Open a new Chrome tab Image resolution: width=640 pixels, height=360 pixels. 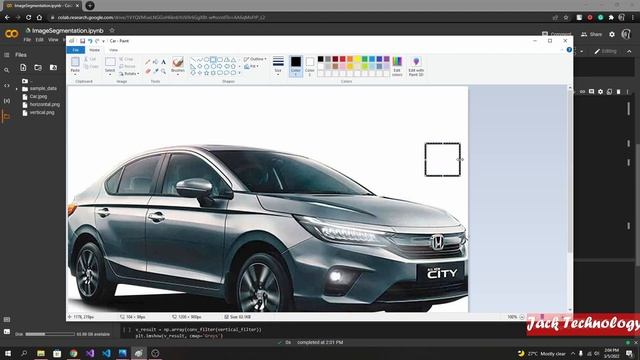coord(90,6)
